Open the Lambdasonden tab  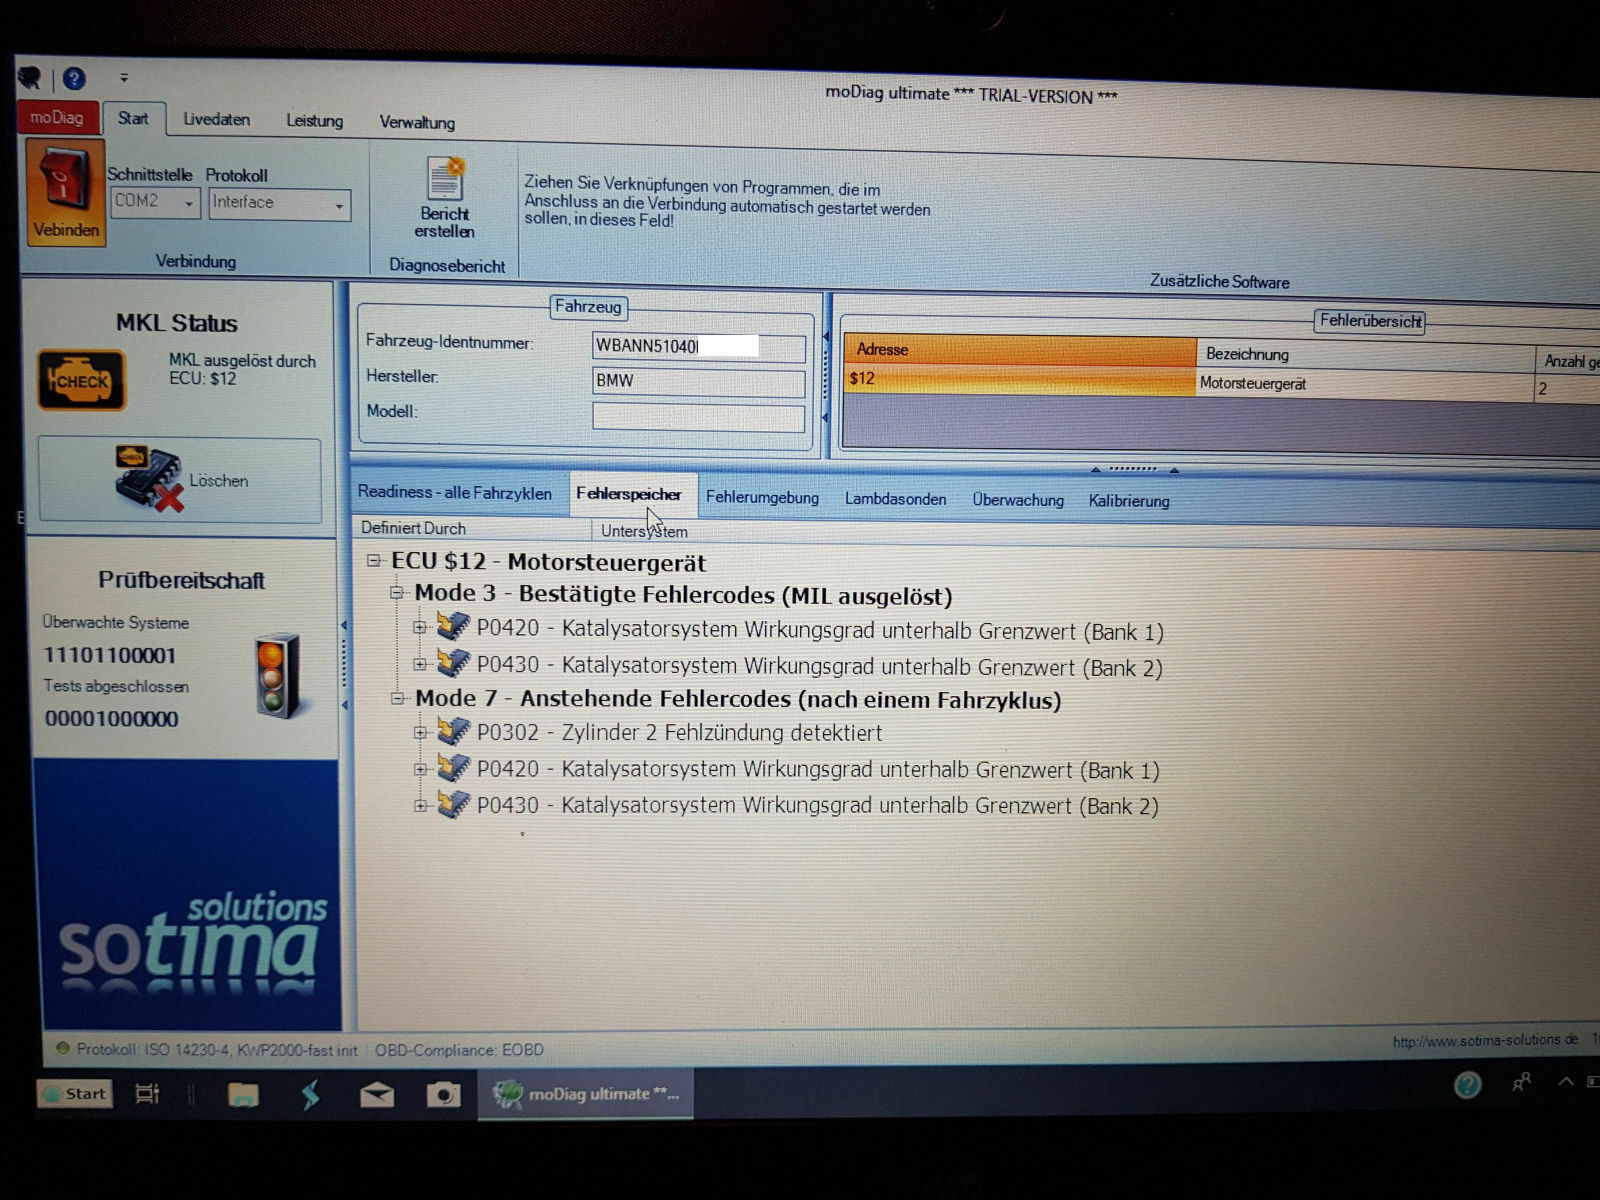tap(895, 499)
